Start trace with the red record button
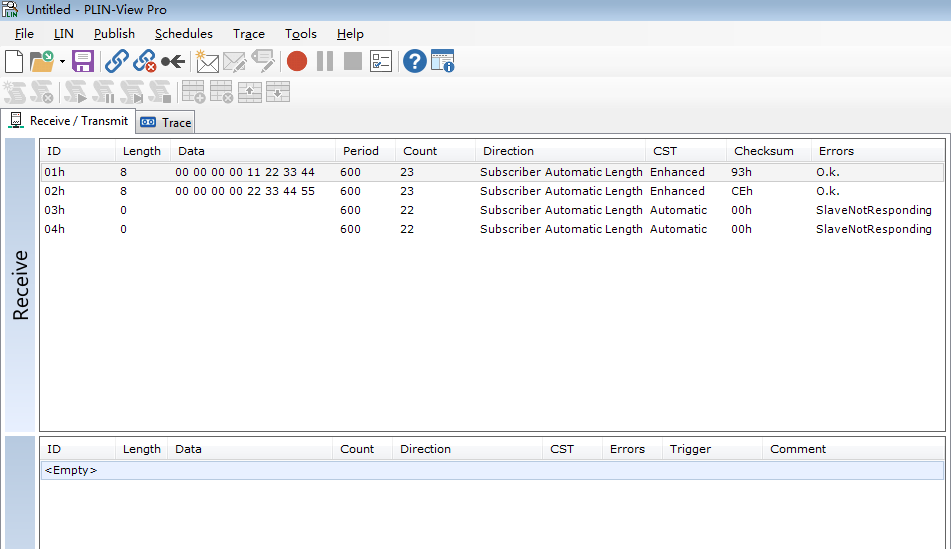The width and height of the screenshot is (951, 549). click(297, 62)
